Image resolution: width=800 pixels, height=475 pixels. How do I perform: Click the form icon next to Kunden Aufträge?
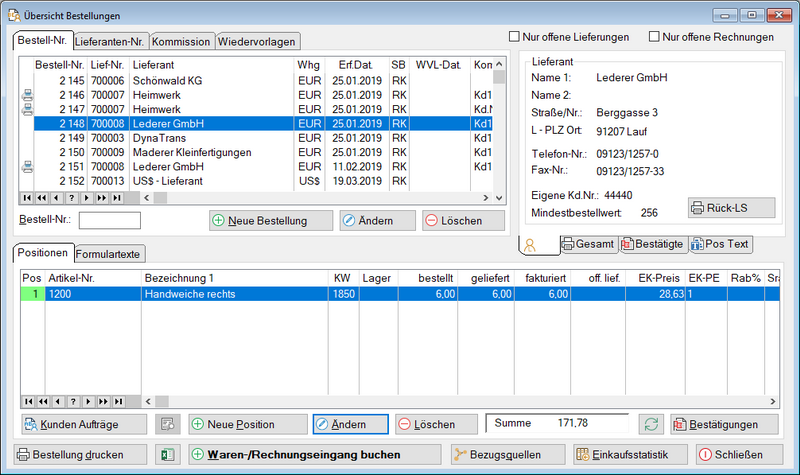[x=166, y=424]
